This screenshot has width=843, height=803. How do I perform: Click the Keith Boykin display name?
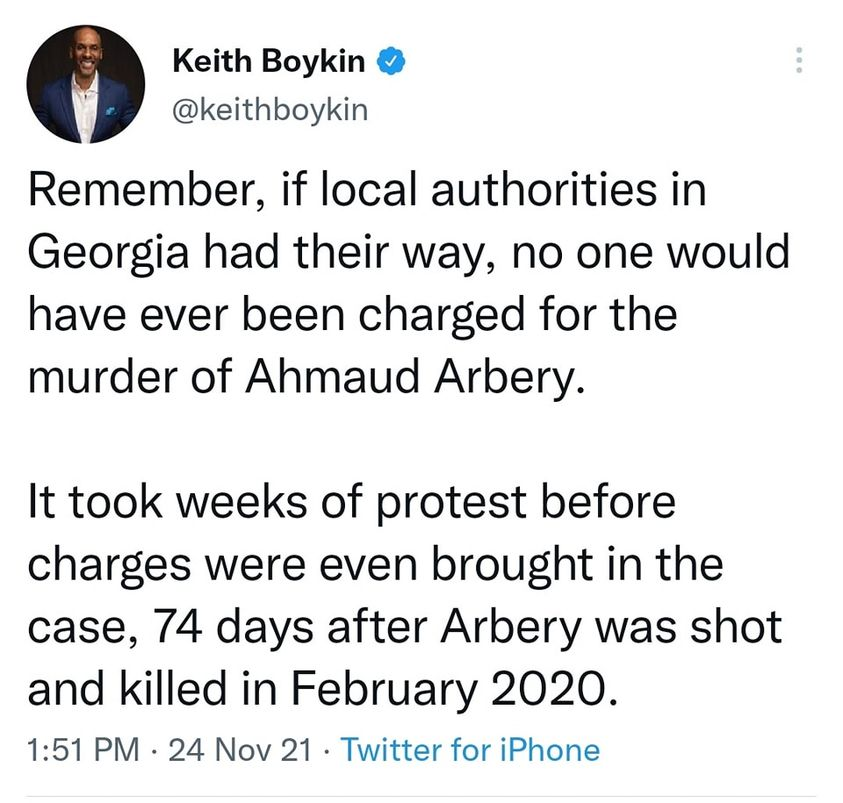pyautogui.click(x=269, y=63)
